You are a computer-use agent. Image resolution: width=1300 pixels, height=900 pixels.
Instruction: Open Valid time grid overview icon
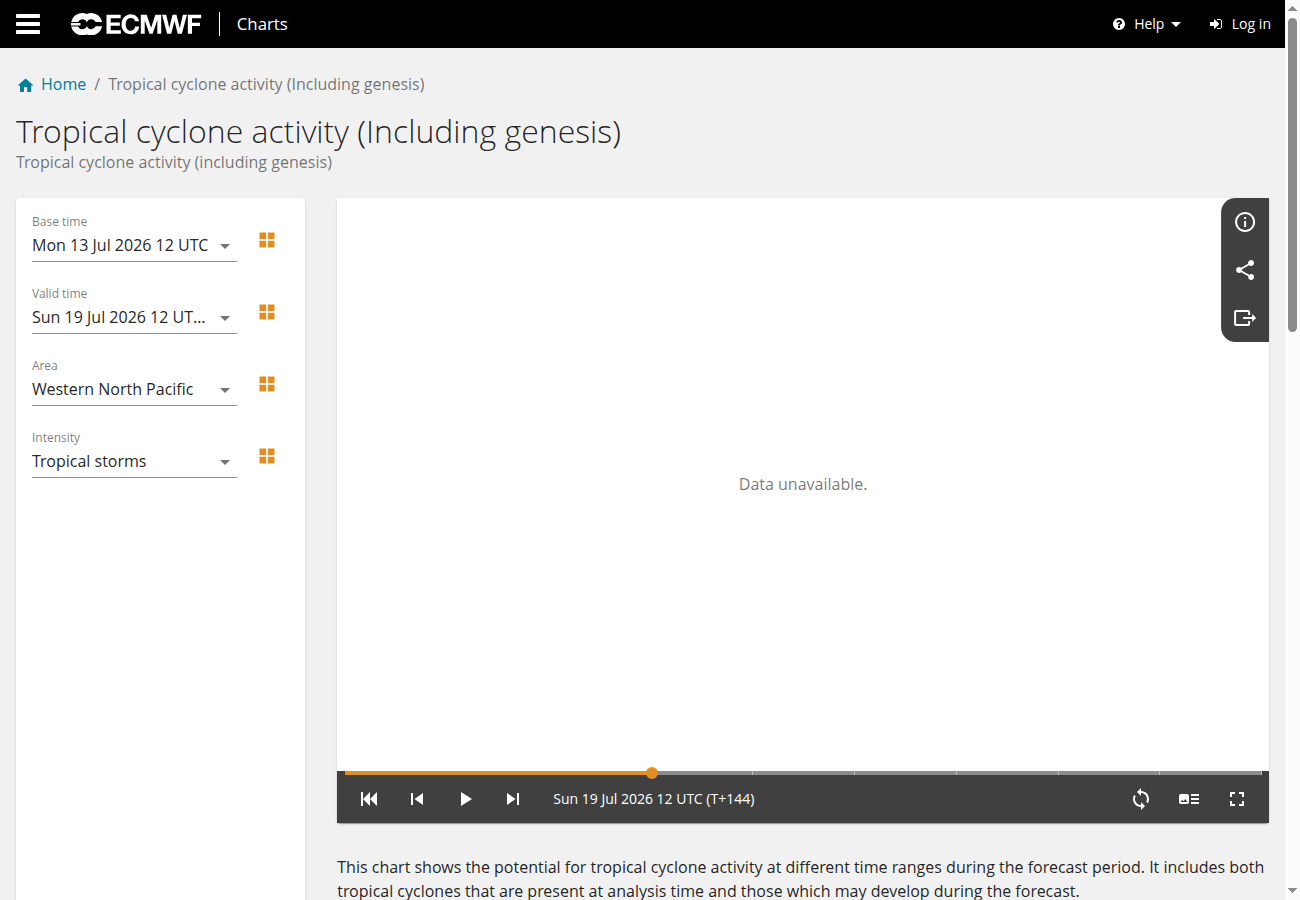[267, 312]
